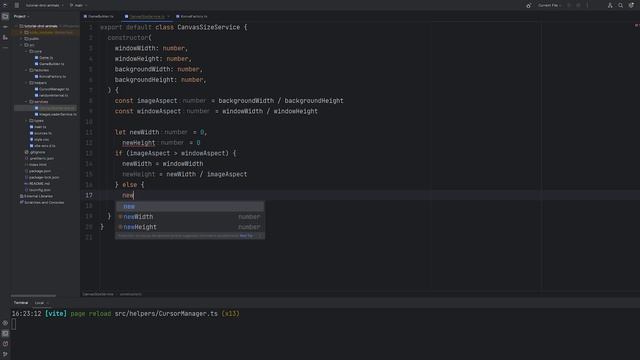Open the Project tool window icon
Viewport: 640px width, 360px height.
pyautogui.click(x=5, y=16)
